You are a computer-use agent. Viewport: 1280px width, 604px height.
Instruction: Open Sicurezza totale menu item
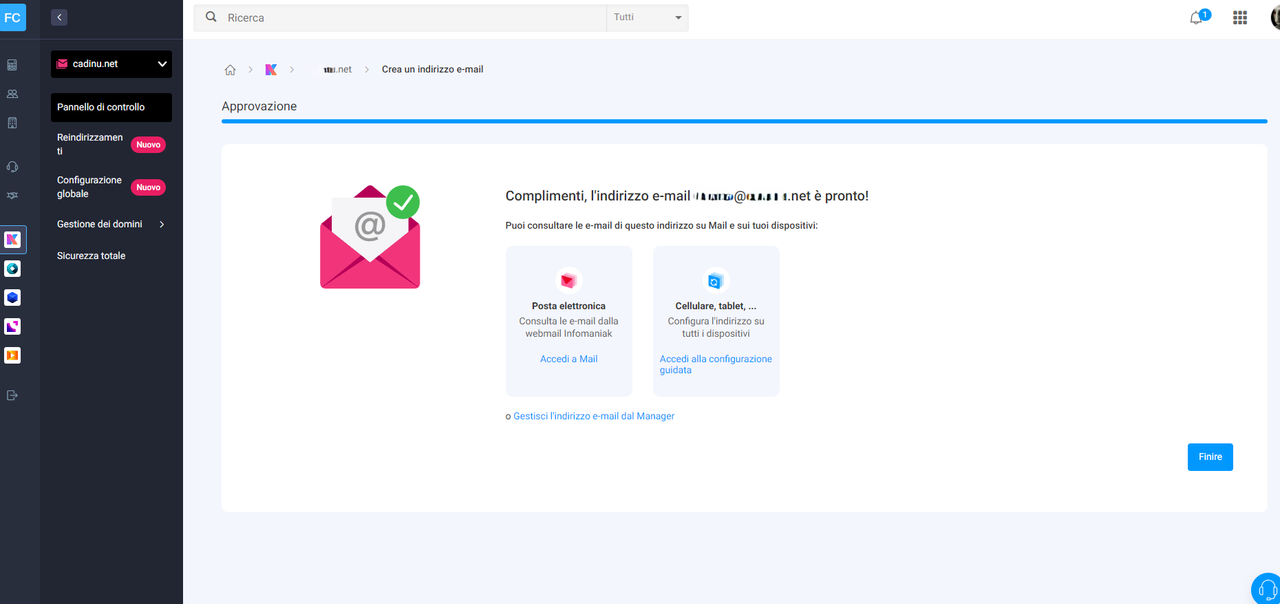(91, 256)
